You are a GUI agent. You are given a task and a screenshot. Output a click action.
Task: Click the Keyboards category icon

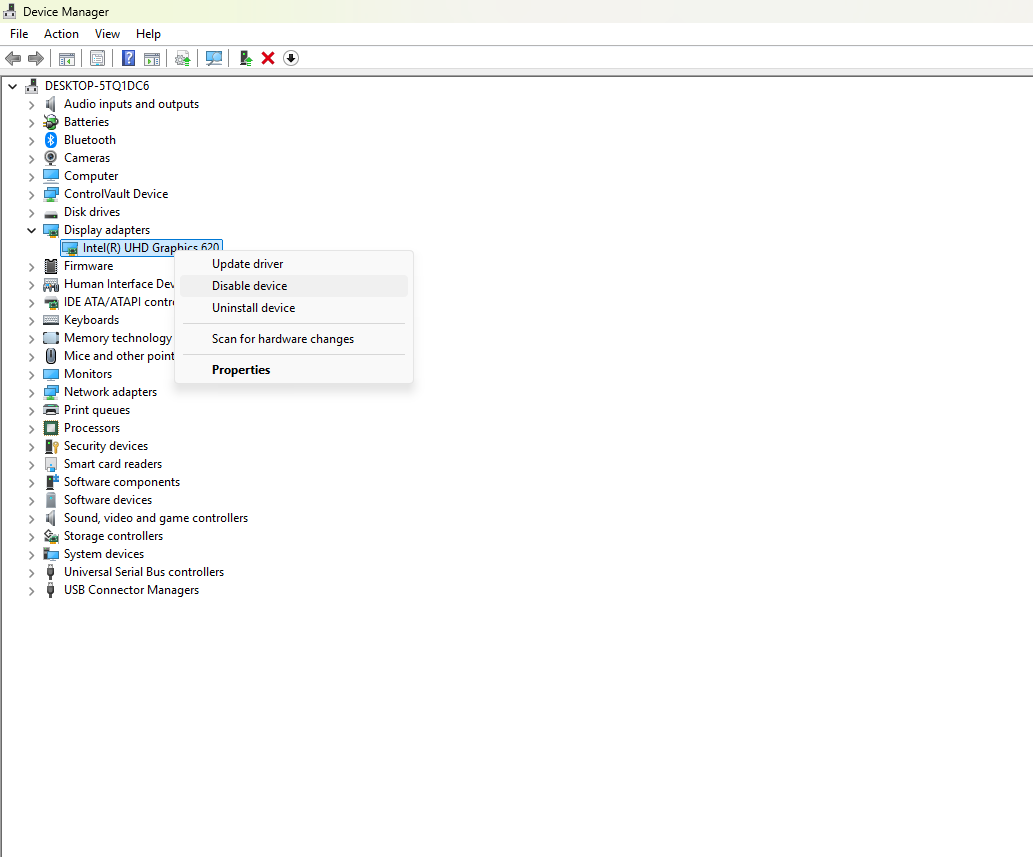coord(51,320)
